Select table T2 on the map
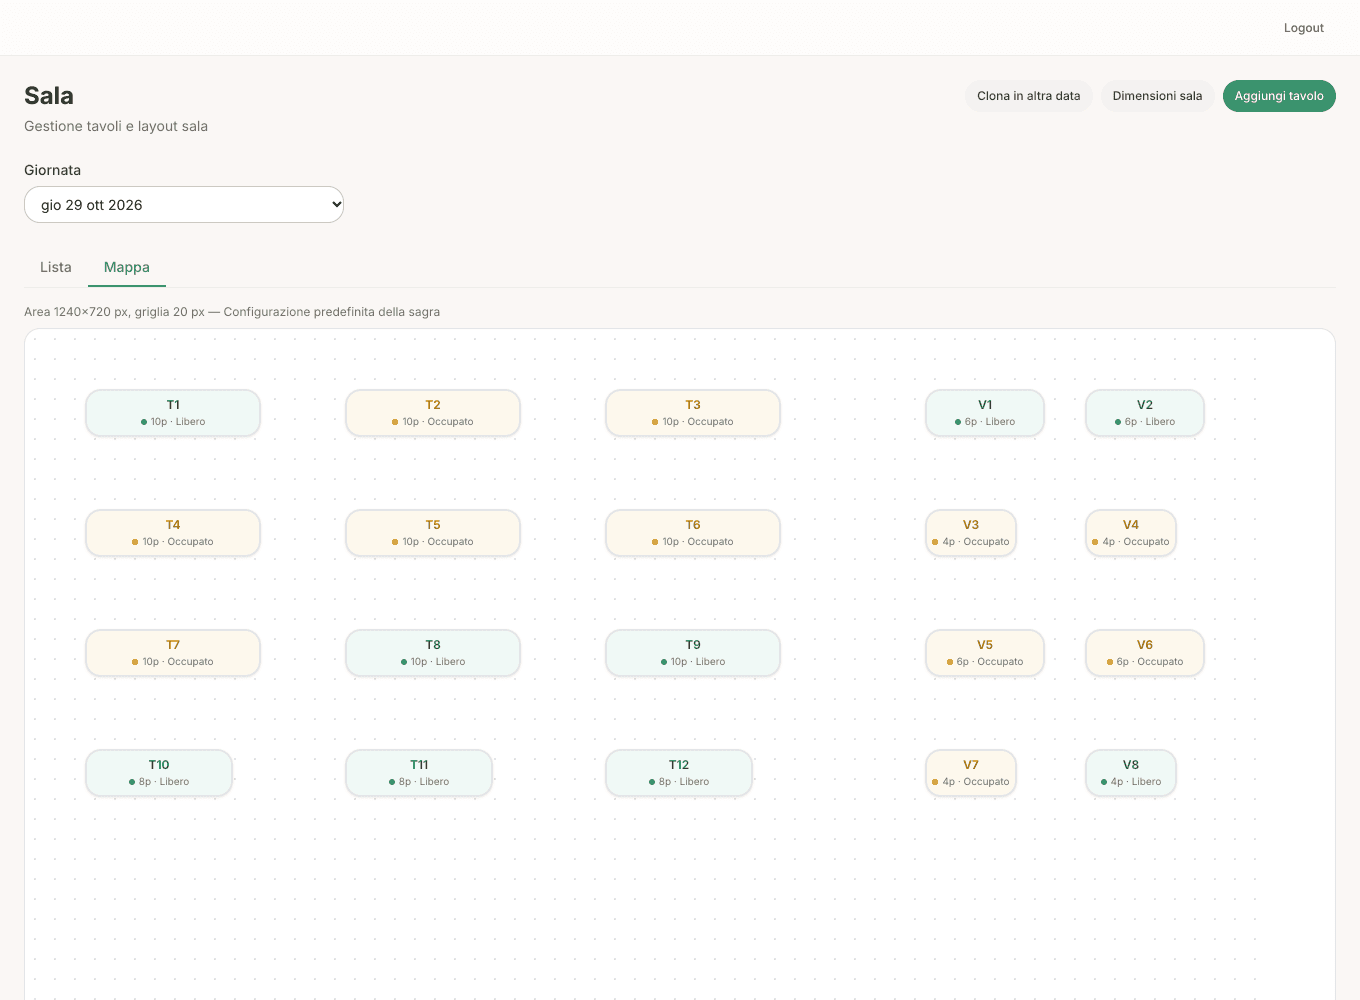 click(433, 413)
